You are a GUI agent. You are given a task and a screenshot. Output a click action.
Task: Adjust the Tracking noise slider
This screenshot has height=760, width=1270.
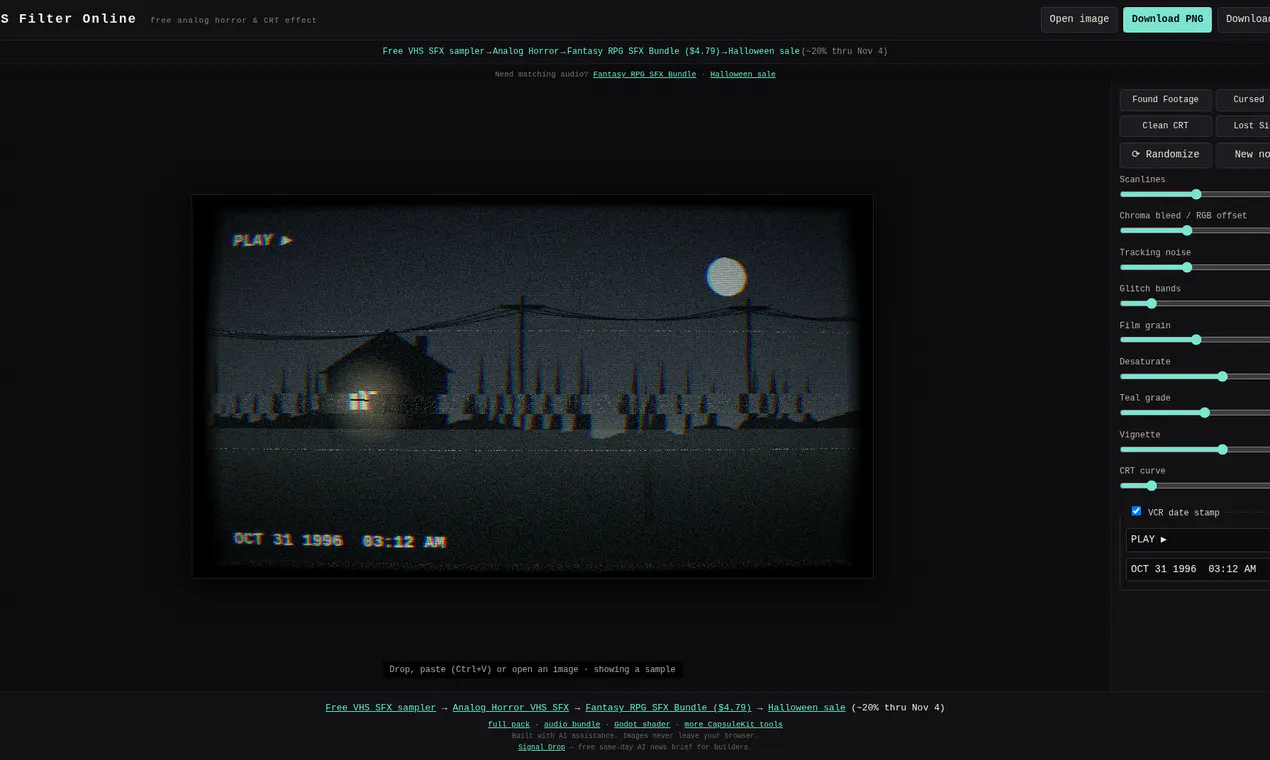[1195, 267]
